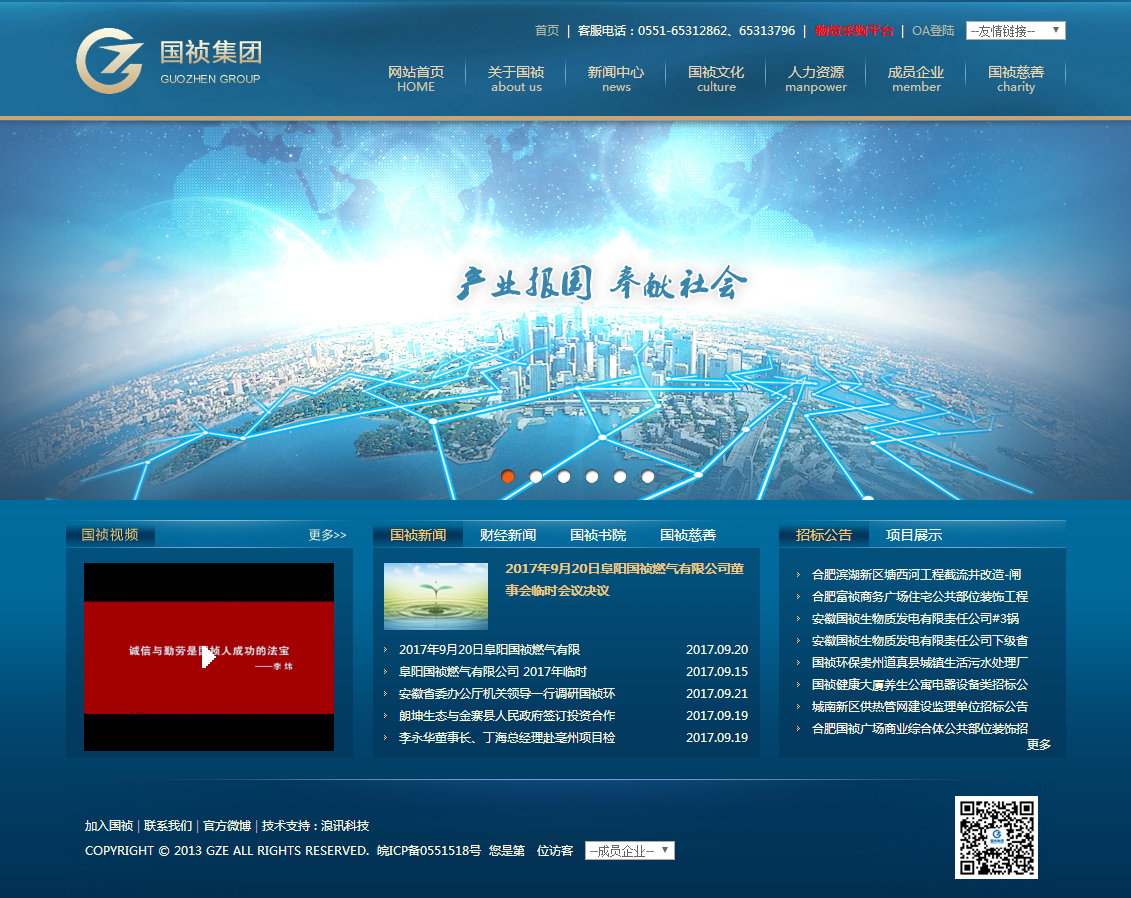Click the QR code image
This screenshot has width=1131, height=898.
coord(996,837)
